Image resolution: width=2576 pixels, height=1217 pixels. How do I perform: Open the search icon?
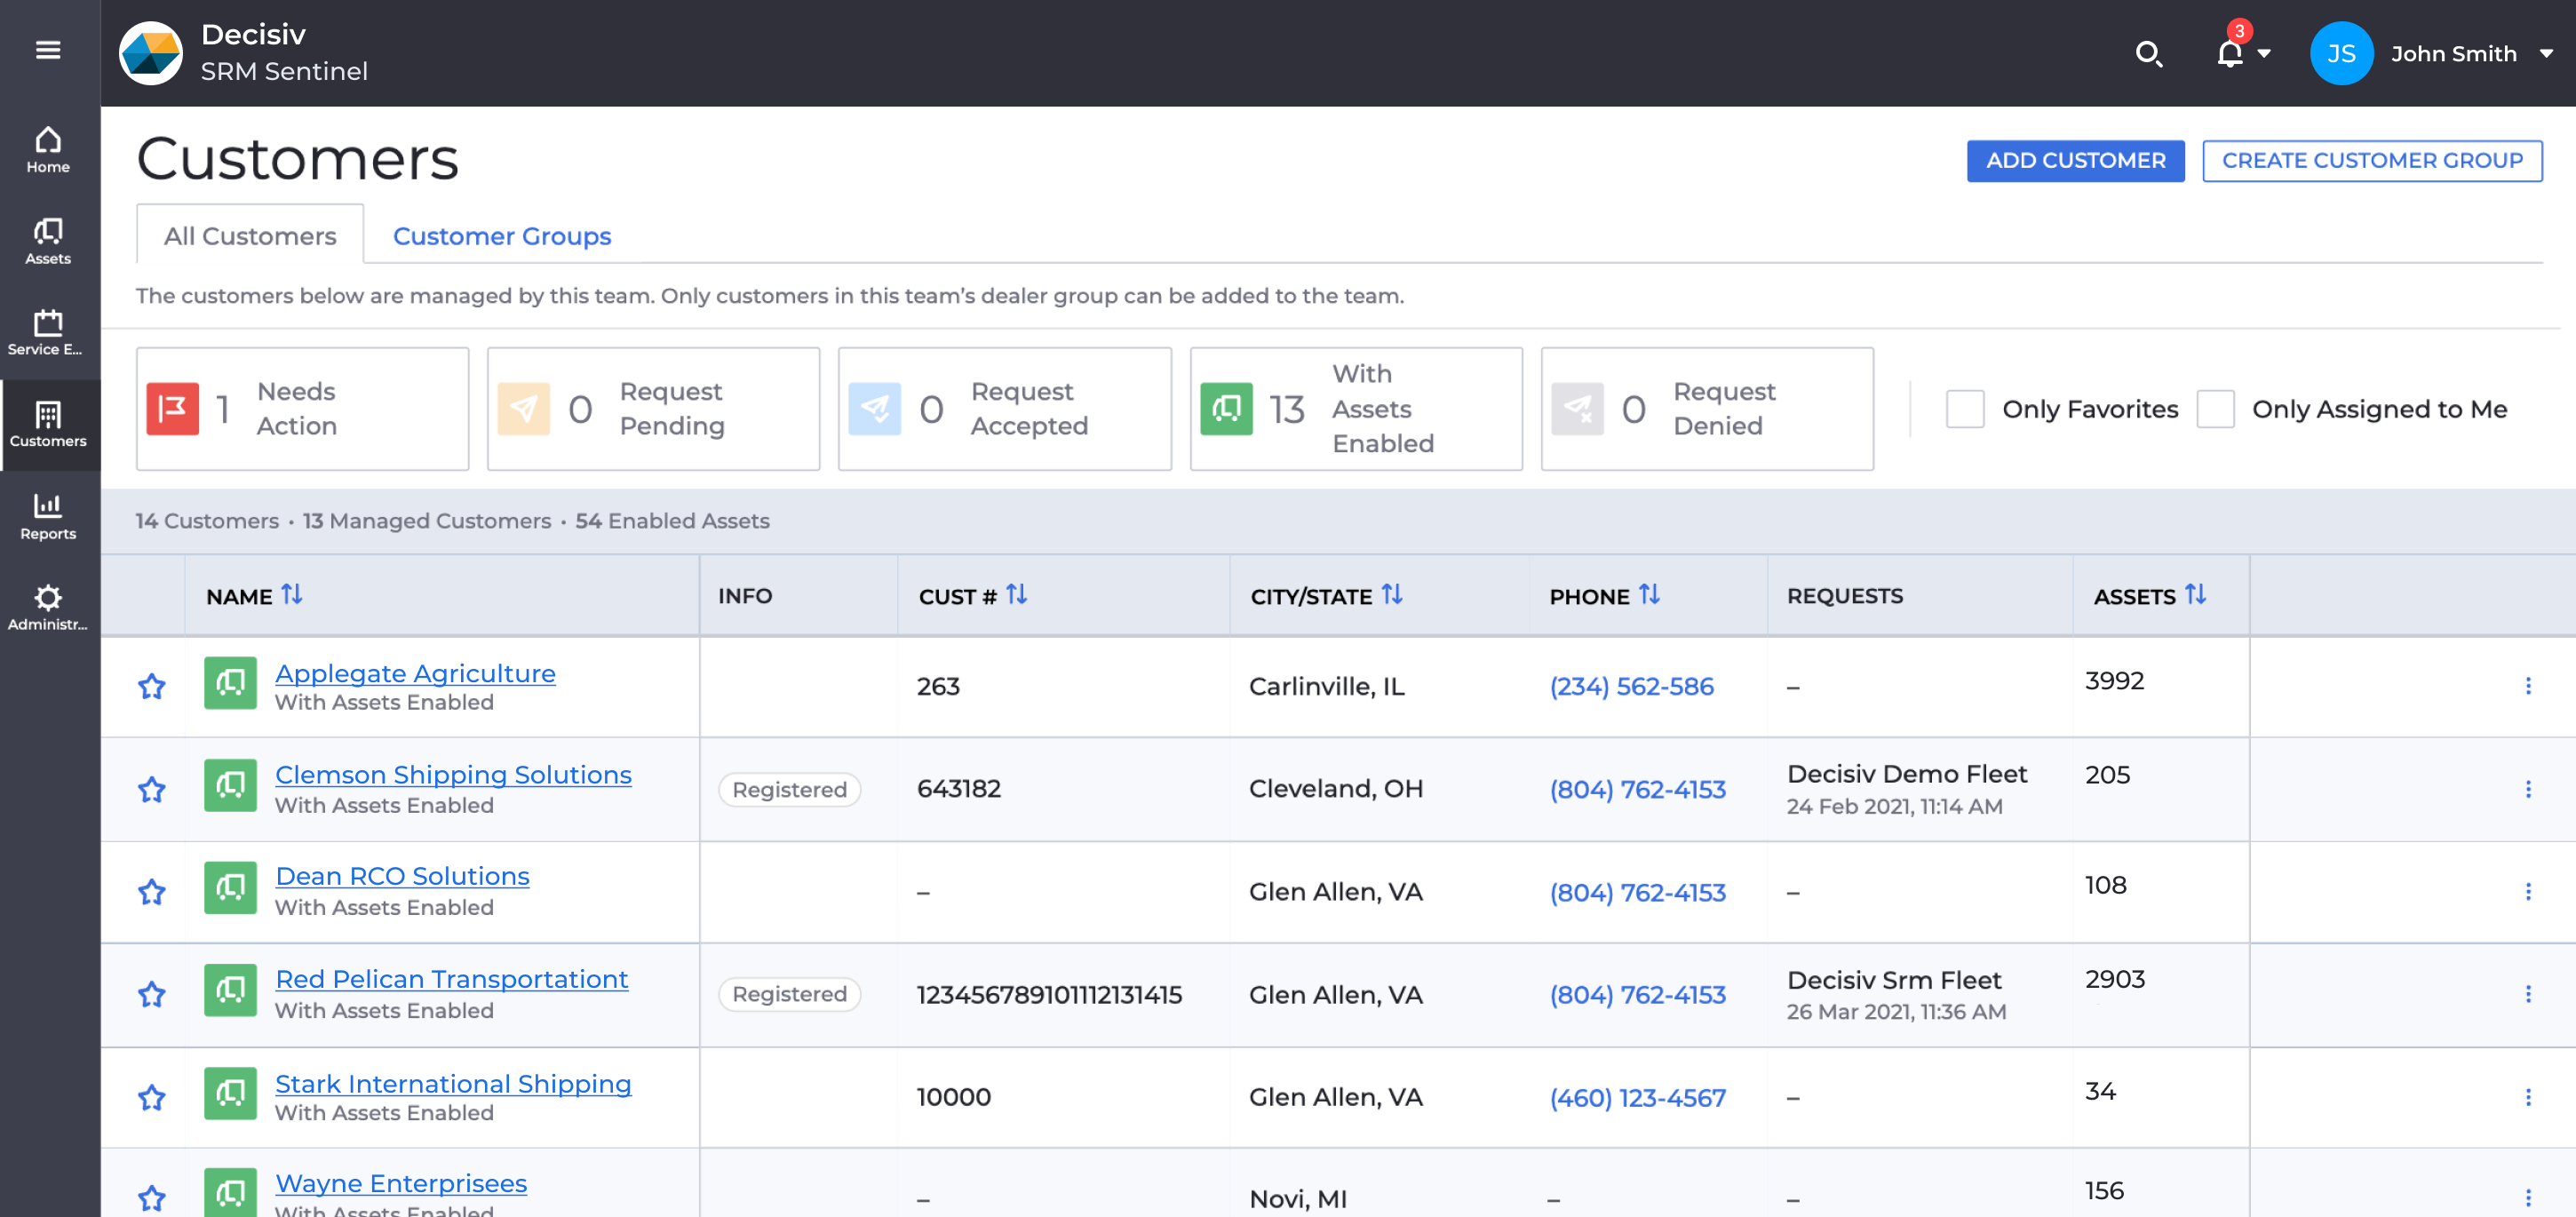pyautogui.click(x=2148, y=53)
